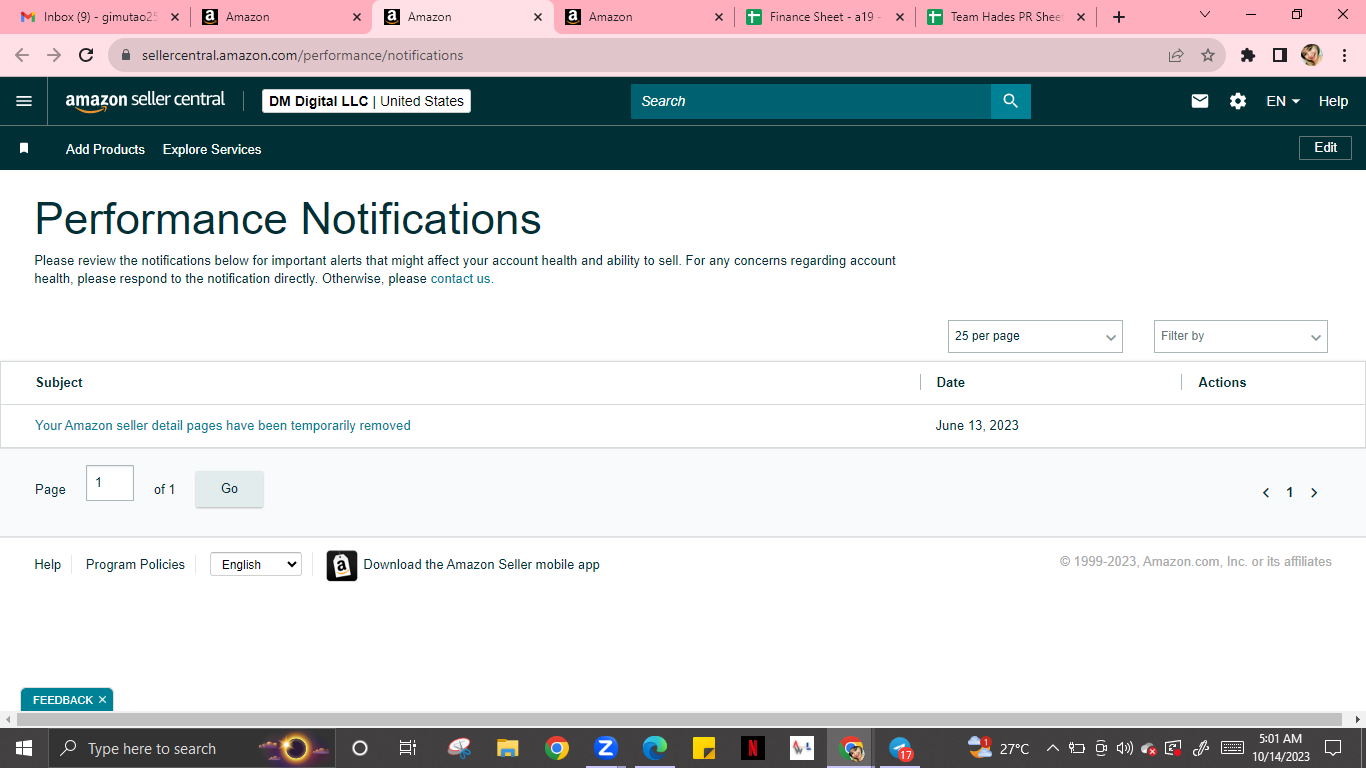Open the Filter by dropdown
The image size is (1366, 768).
(x=1240, y=336)
